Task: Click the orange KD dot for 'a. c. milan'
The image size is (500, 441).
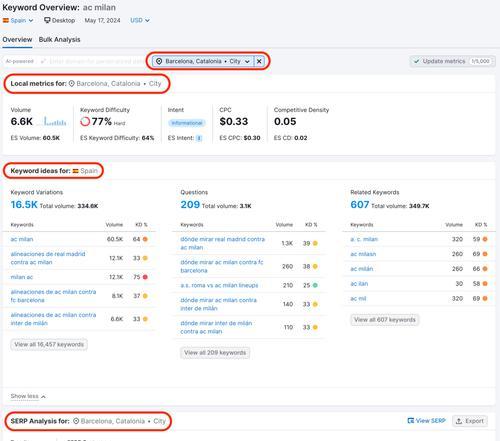Action: (x=485, y=239)
